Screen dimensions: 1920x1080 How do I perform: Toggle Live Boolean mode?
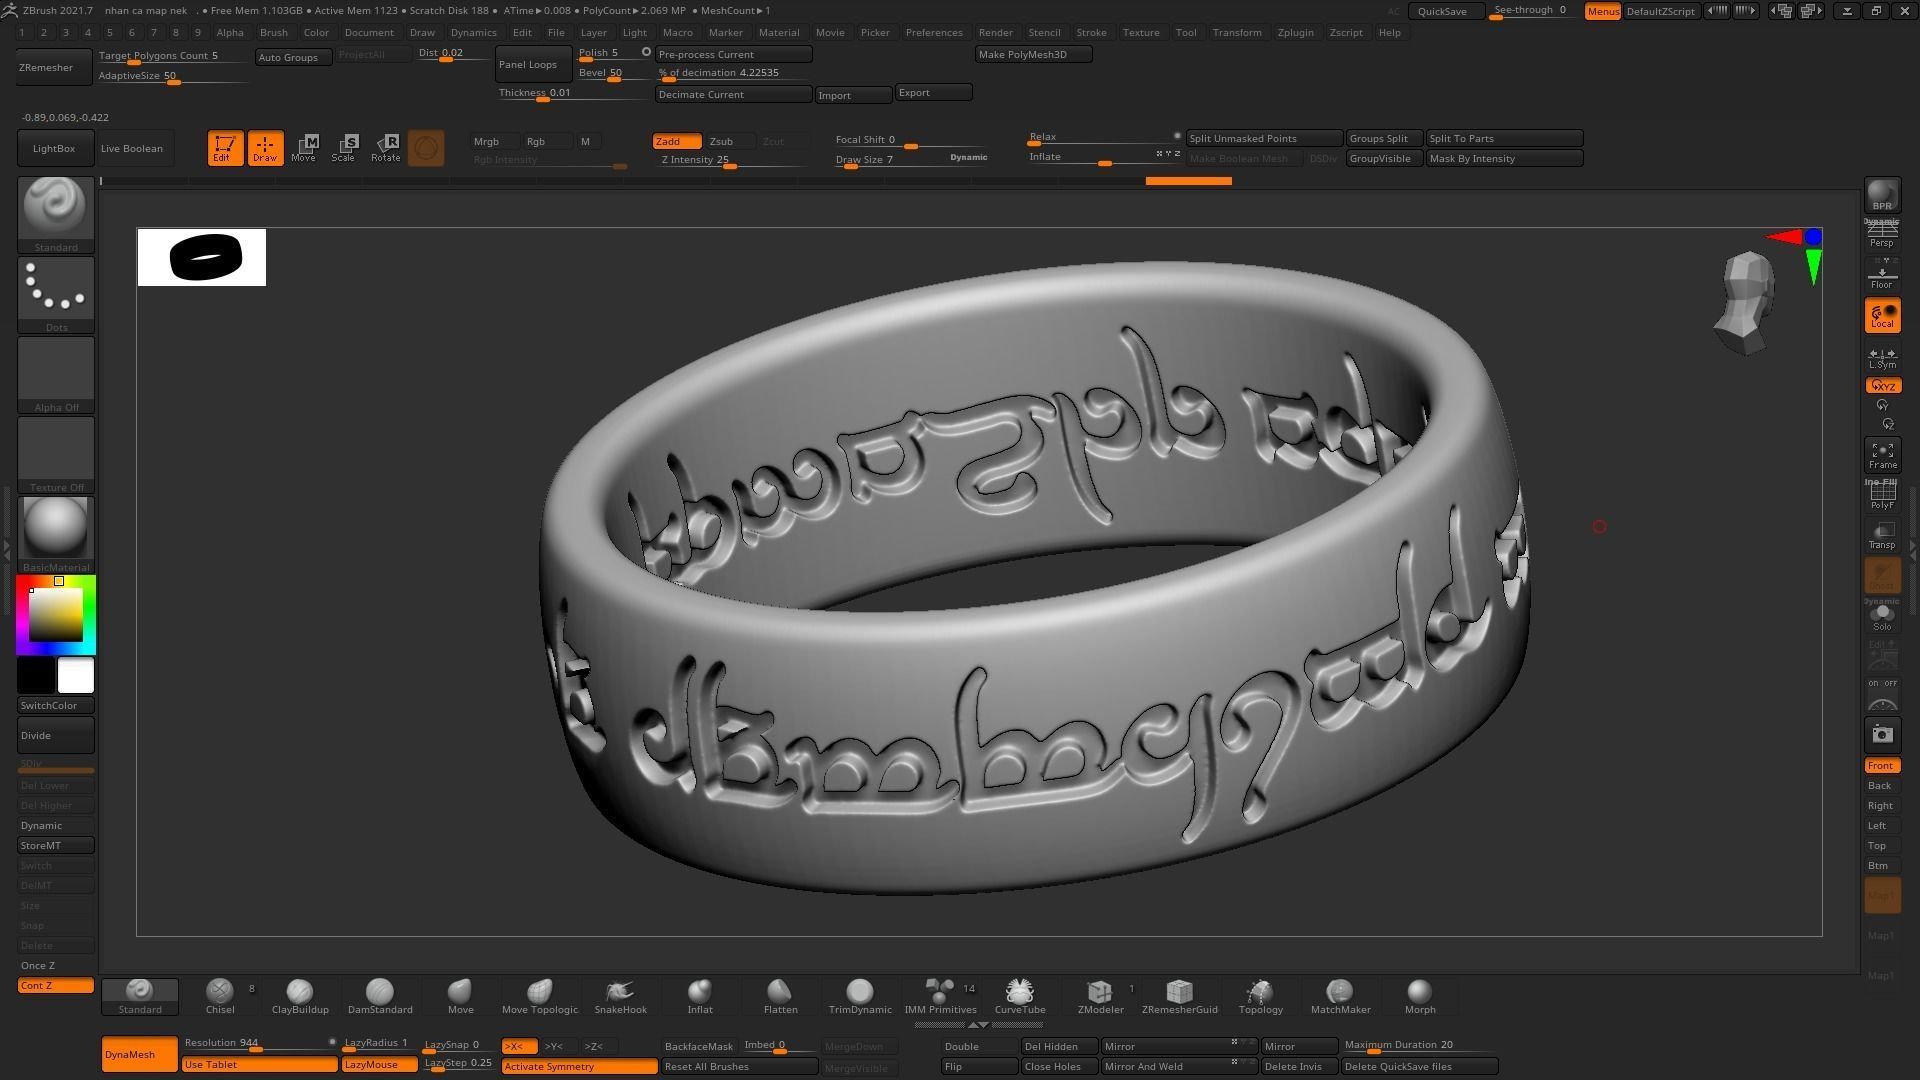coord(135,148)
